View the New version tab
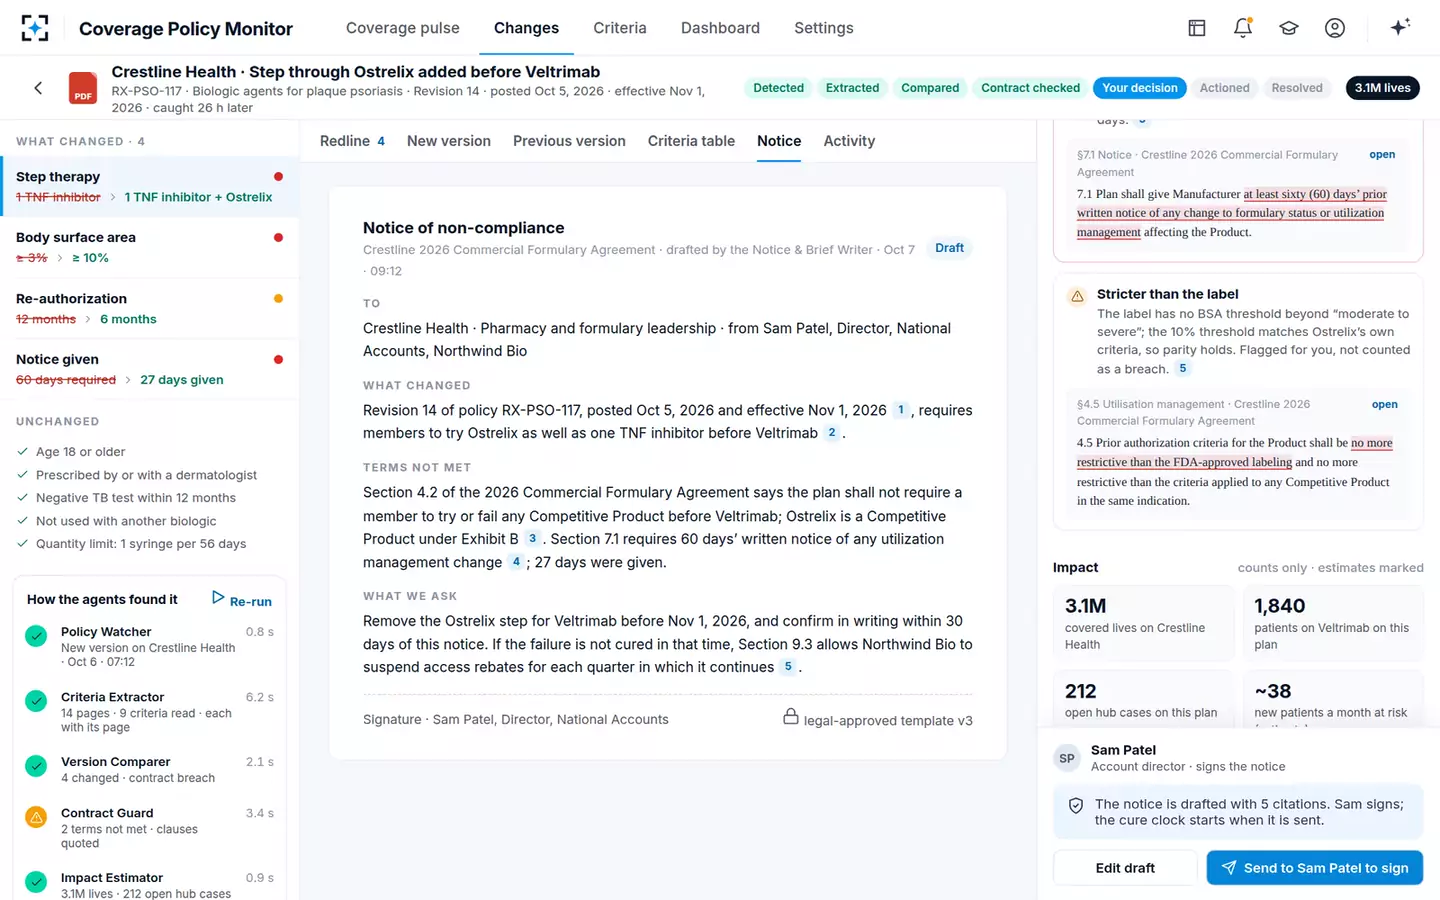The width and height of the screenshot is (1440, 900). pyautogui.click(x=449, y=141)
